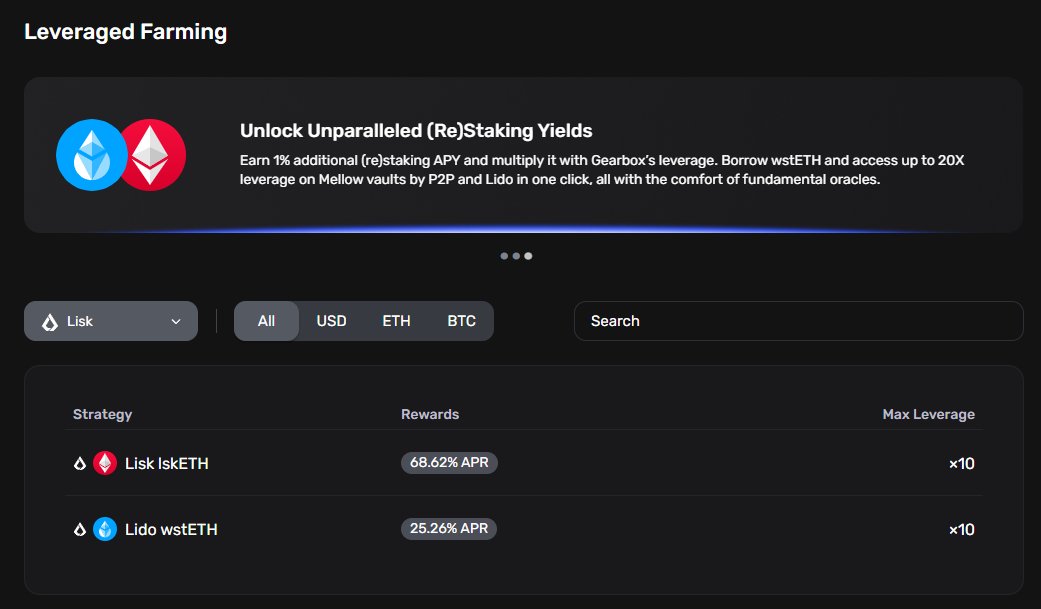The height and width of the screenshot is (609, 1041).
Task: Open Unlock Unparalleled (Re)Staking Yields banner
Action: tap(523, 155)
